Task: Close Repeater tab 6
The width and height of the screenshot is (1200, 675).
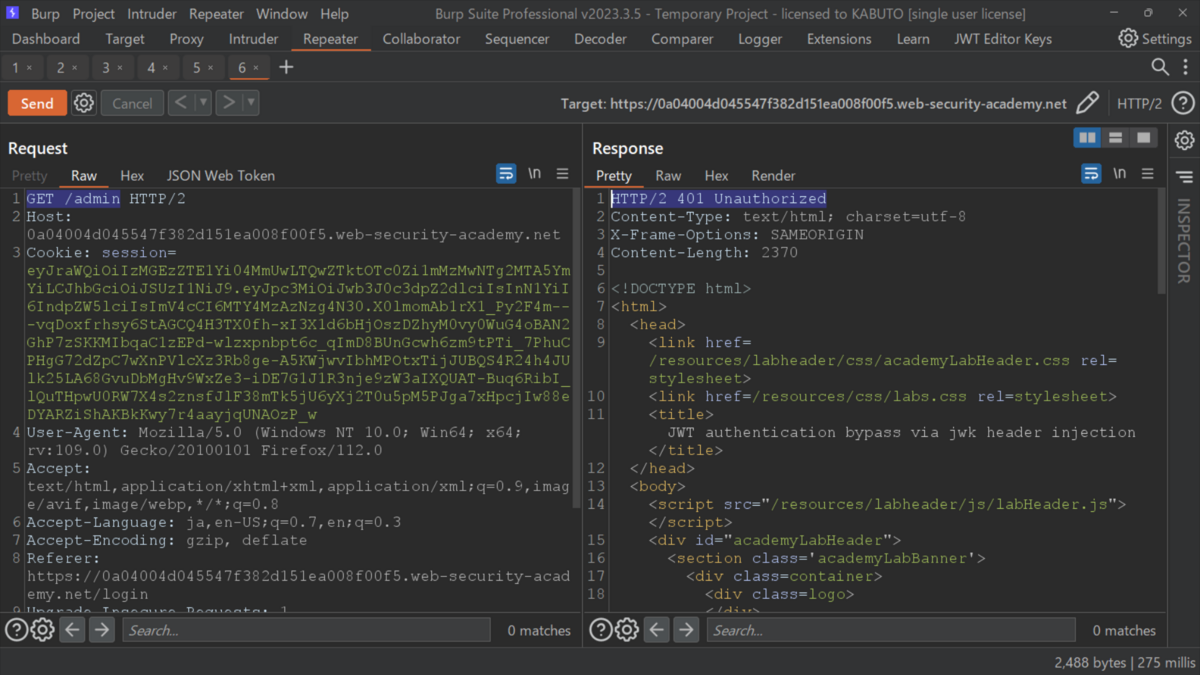Action: (256, 68)
